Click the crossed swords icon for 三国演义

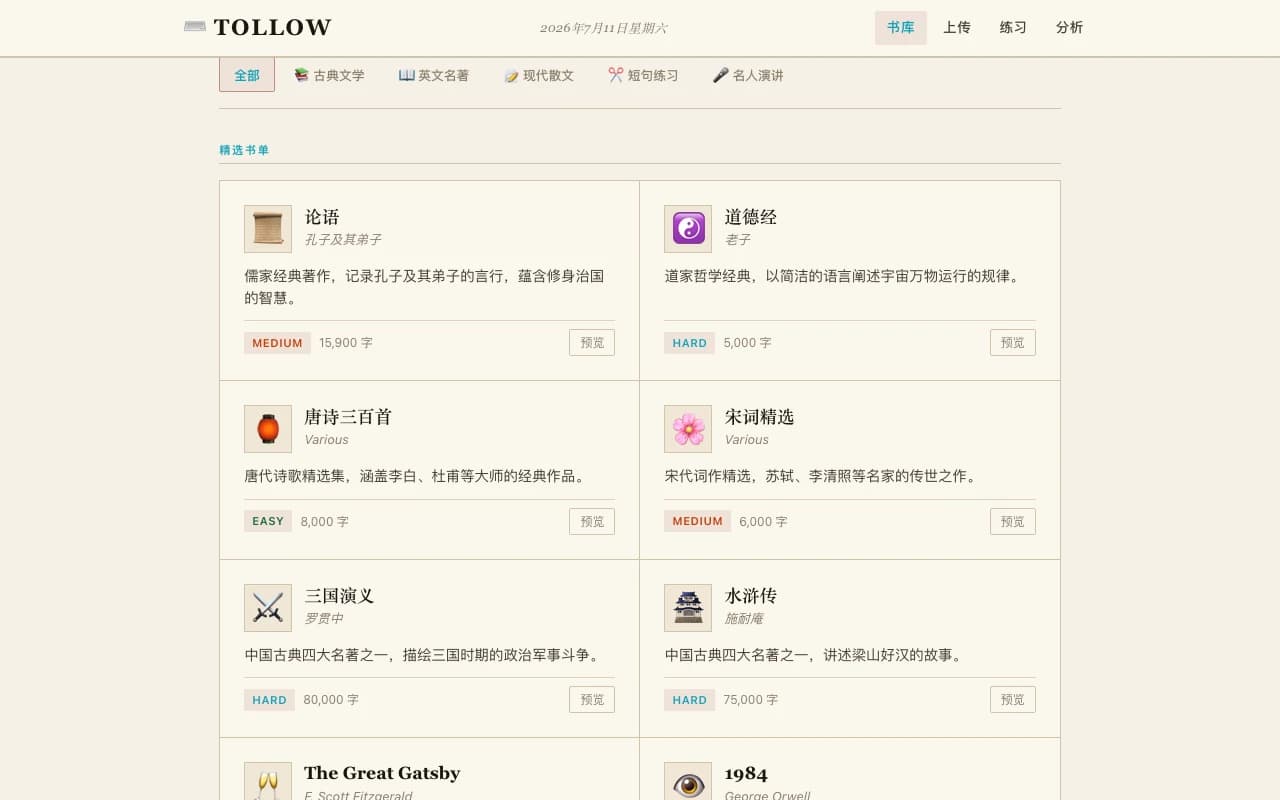[268, 608]
